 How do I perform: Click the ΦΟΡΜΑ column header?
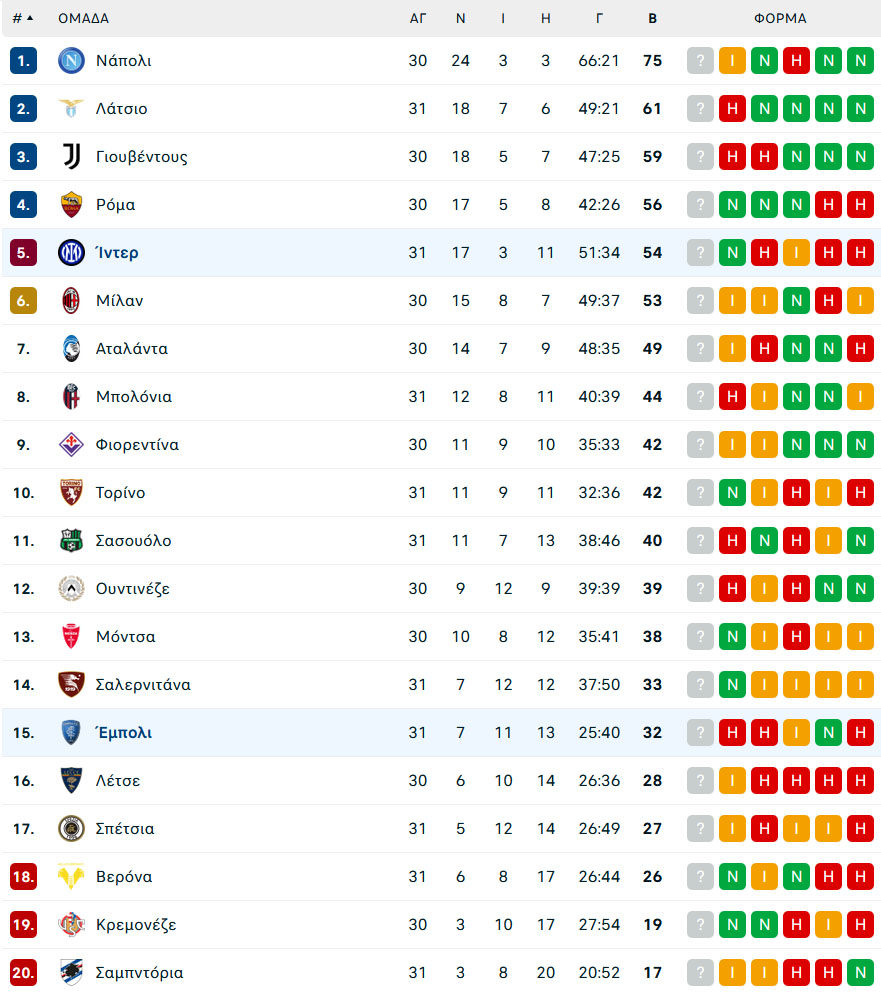[780, 18]
